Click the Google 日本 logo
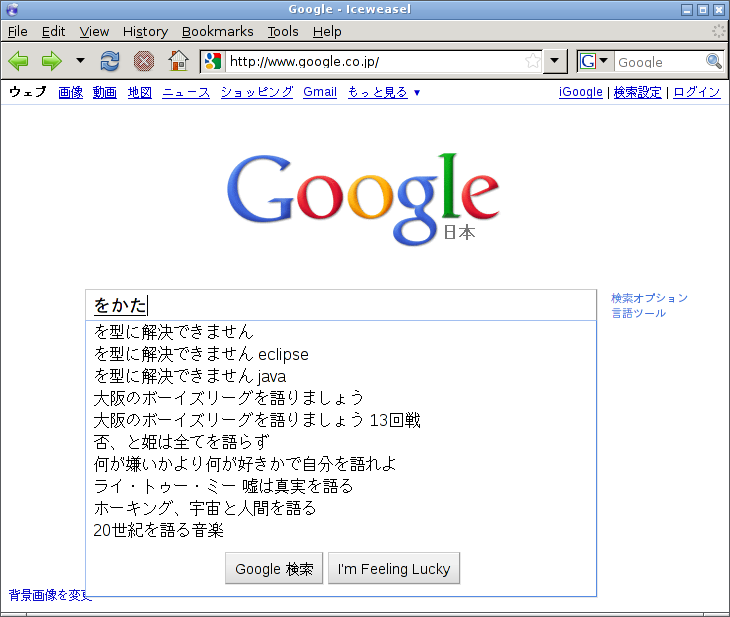This screenshot has width=730, height=617. pyautogui.click(x=363, y=199)
